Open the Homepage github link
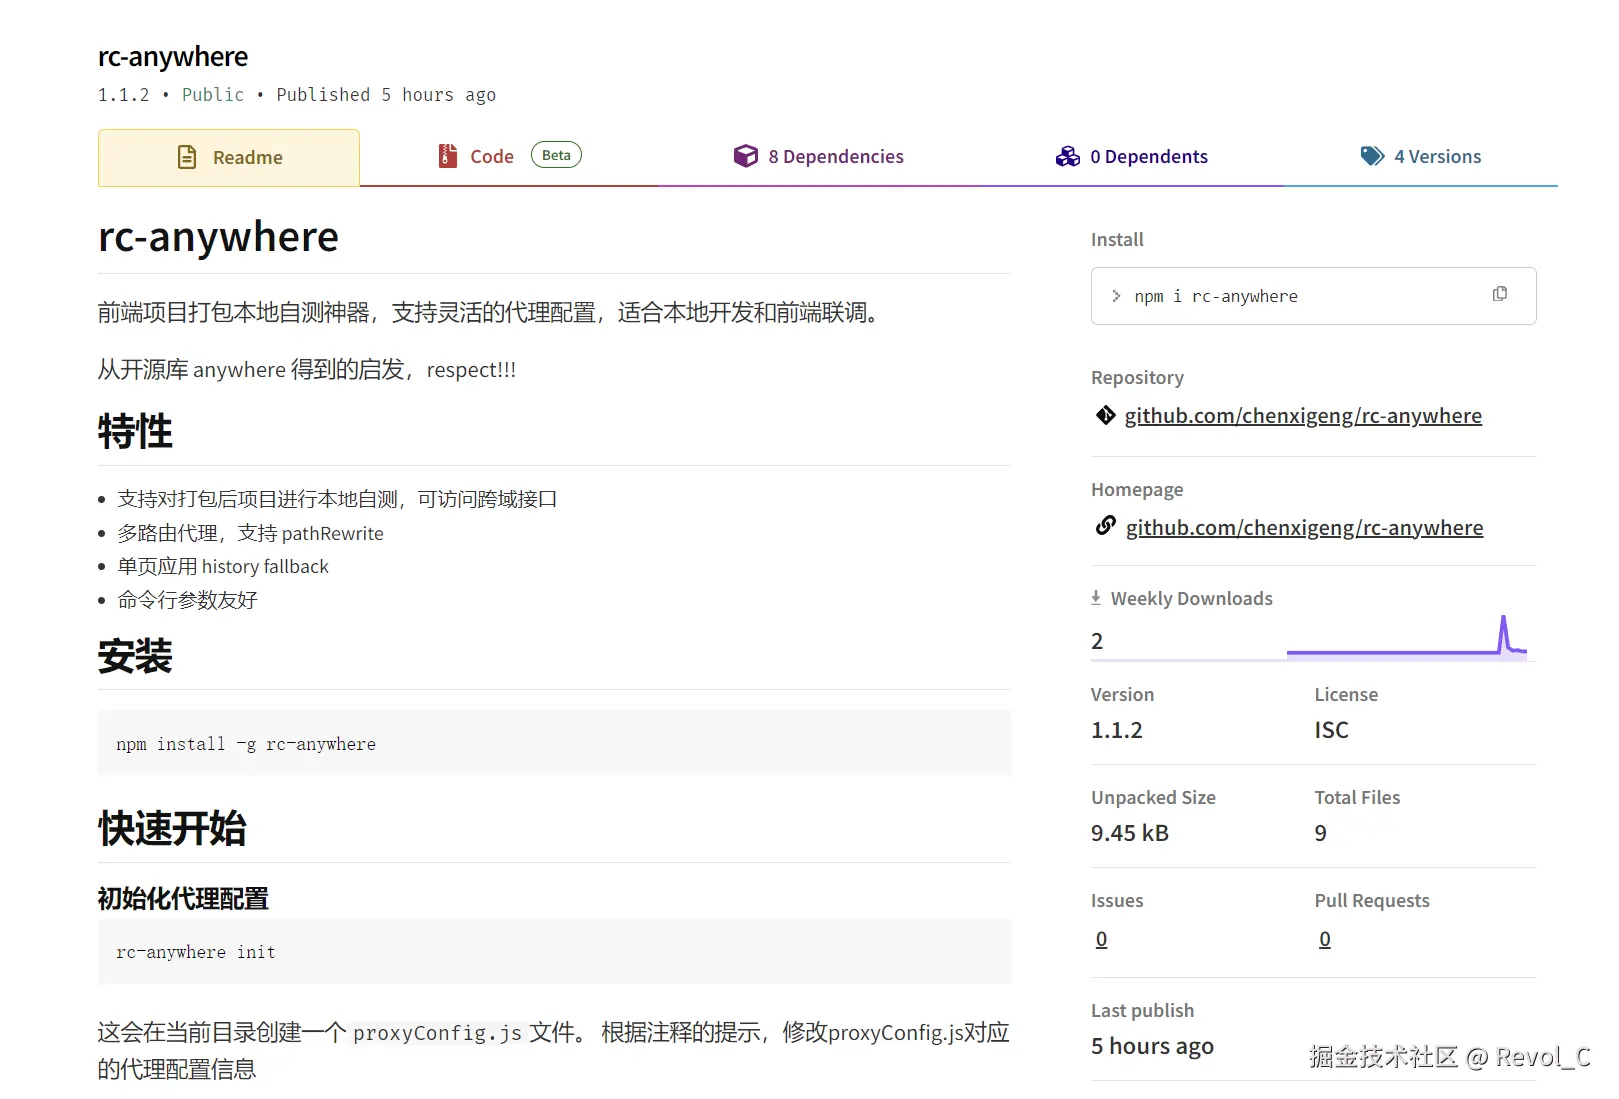 click(1304, 528)
